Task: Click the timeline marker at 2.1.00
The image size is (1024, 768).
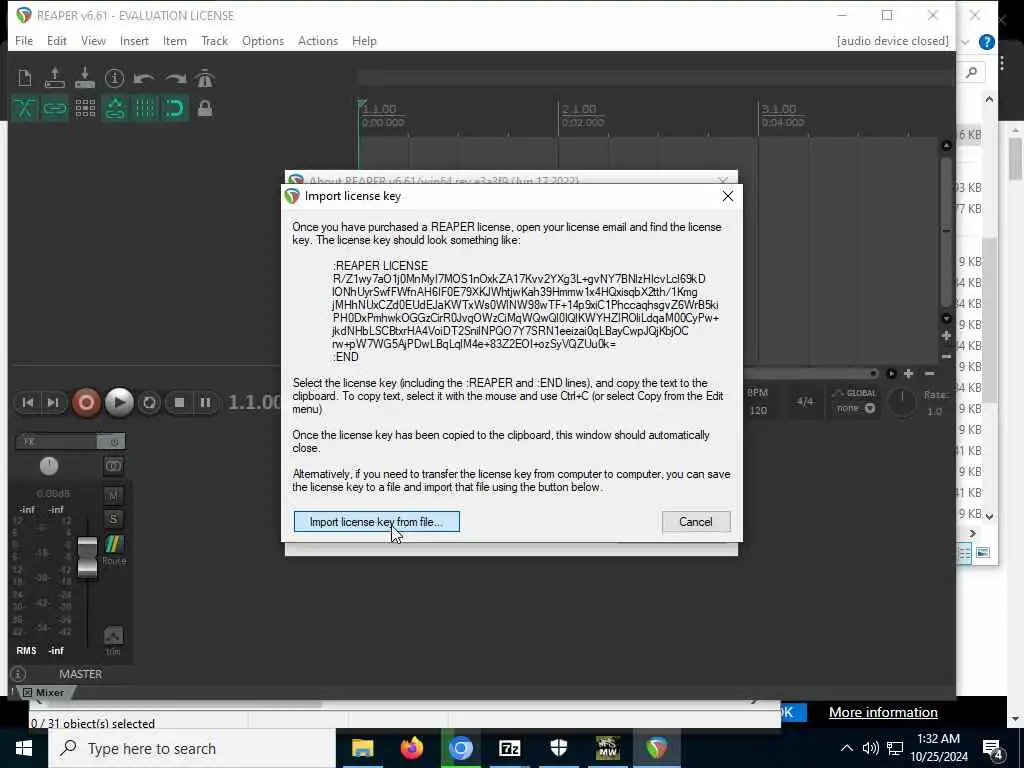Action: point(579,109)
